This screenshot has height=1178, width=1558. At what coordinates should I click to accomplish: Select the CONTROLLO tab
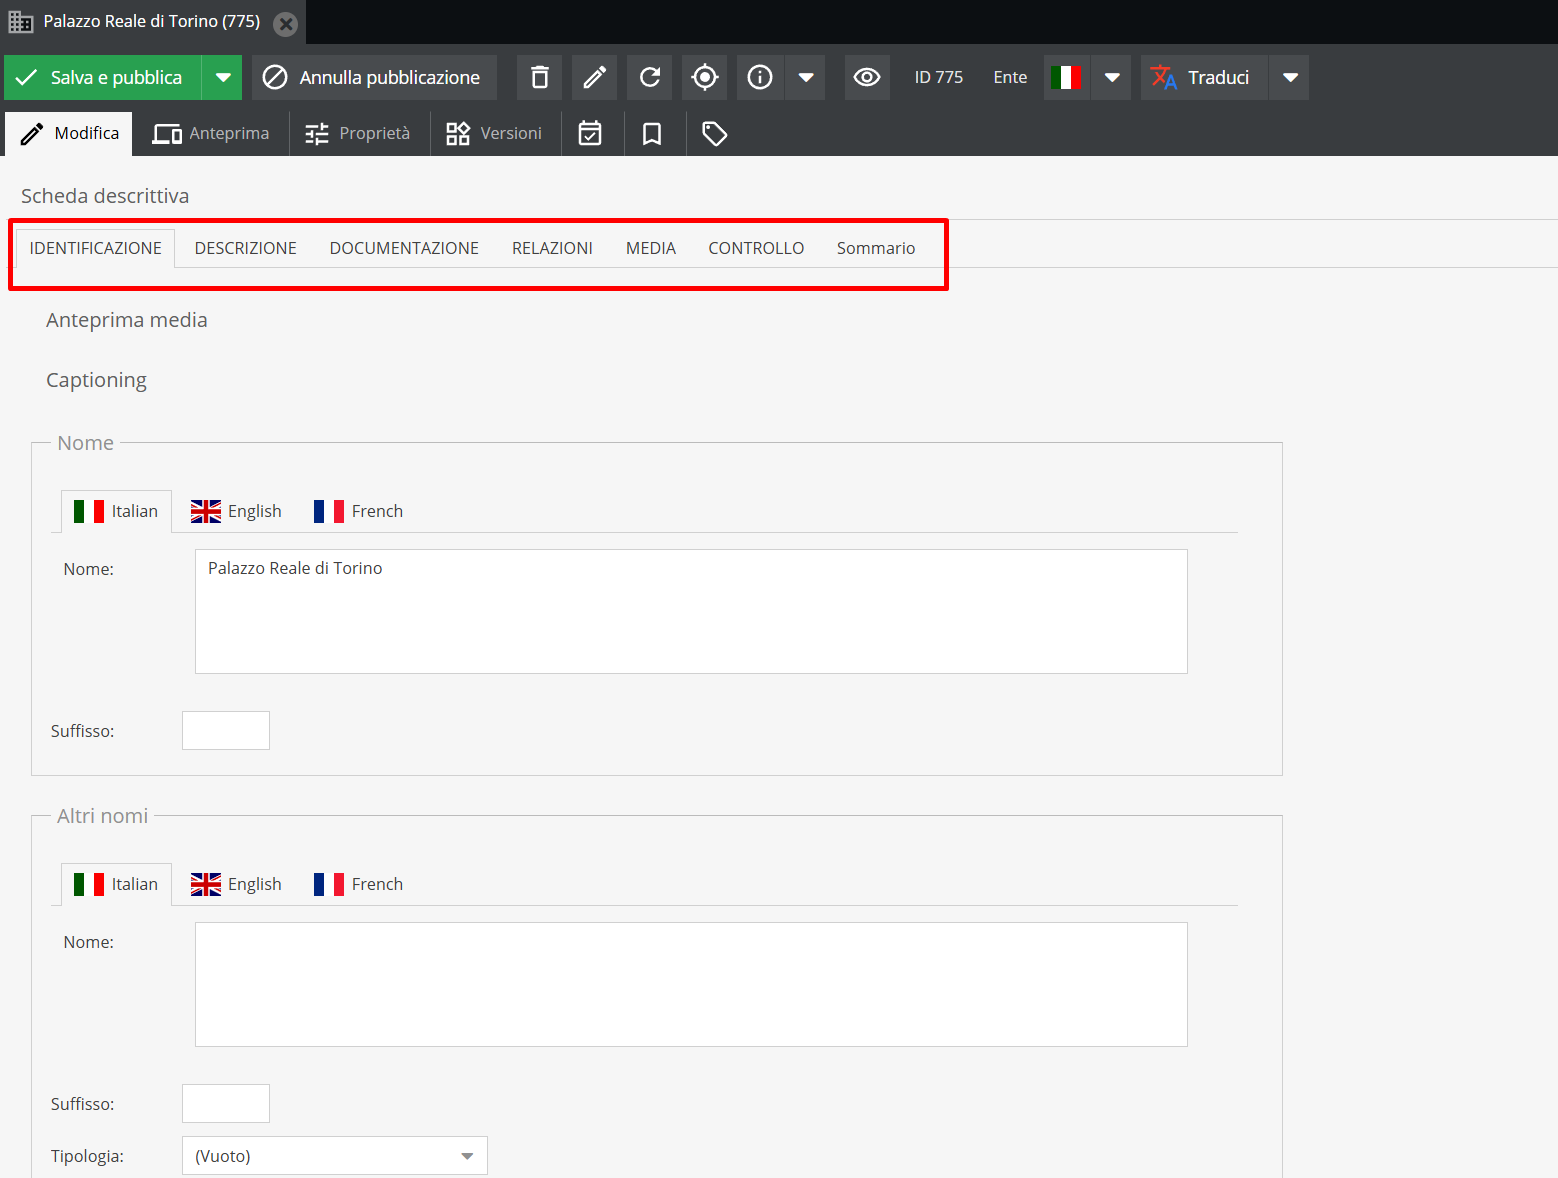756,248
